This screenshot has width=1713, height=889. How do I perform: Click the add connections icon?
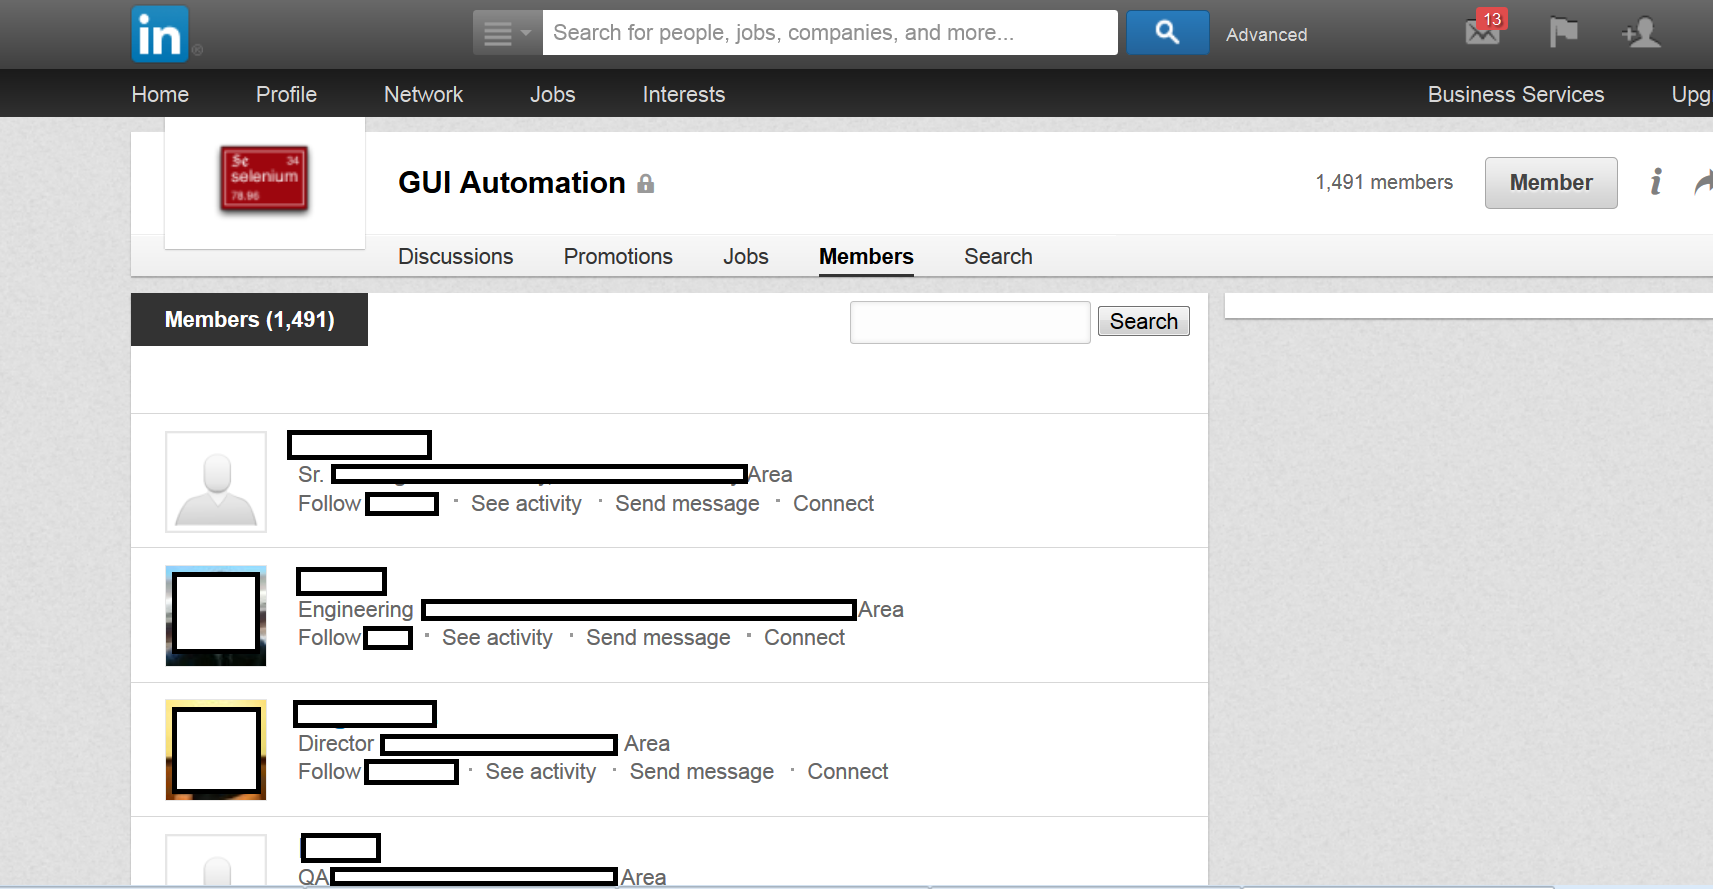[1641, 33]
